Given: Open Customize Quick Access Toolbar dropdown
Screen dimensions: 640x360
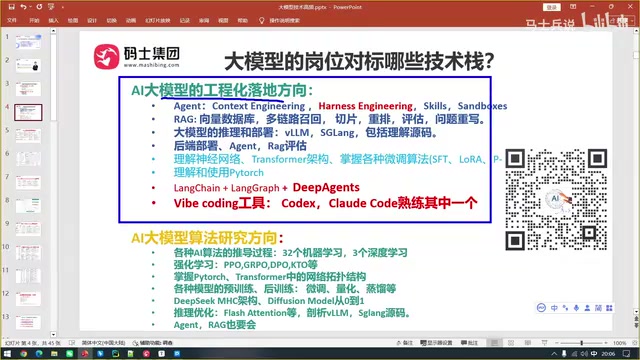Looking at the screenshot, I should (x=62, y=7).
